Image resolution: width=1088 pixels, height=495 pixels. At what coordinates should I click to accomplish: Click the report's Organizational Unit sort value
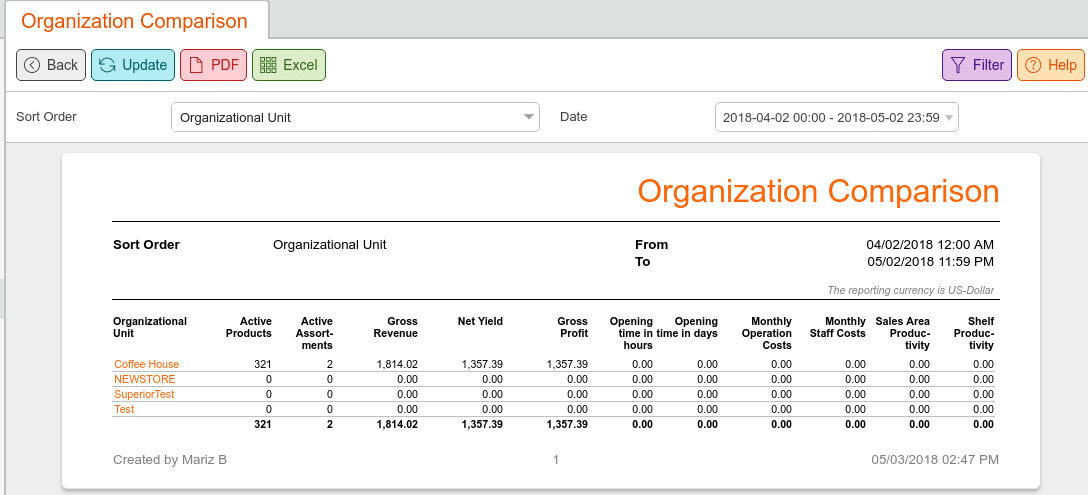[330, 244]
